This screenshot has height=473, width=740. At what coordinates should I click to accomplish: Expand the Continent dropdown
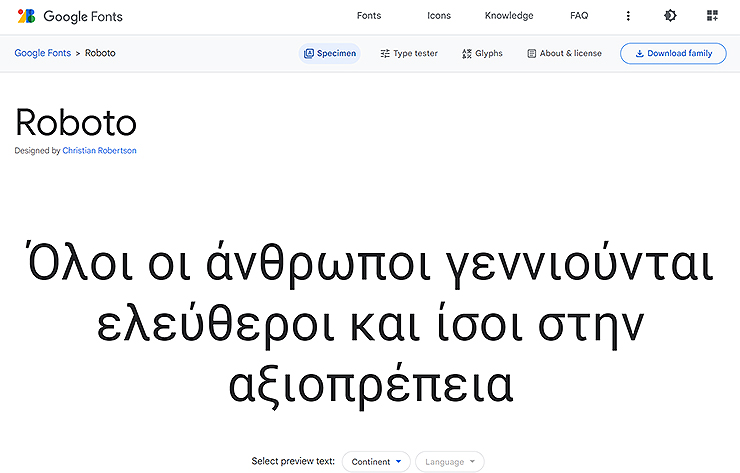pyautogui.click(x=376, y=462)
